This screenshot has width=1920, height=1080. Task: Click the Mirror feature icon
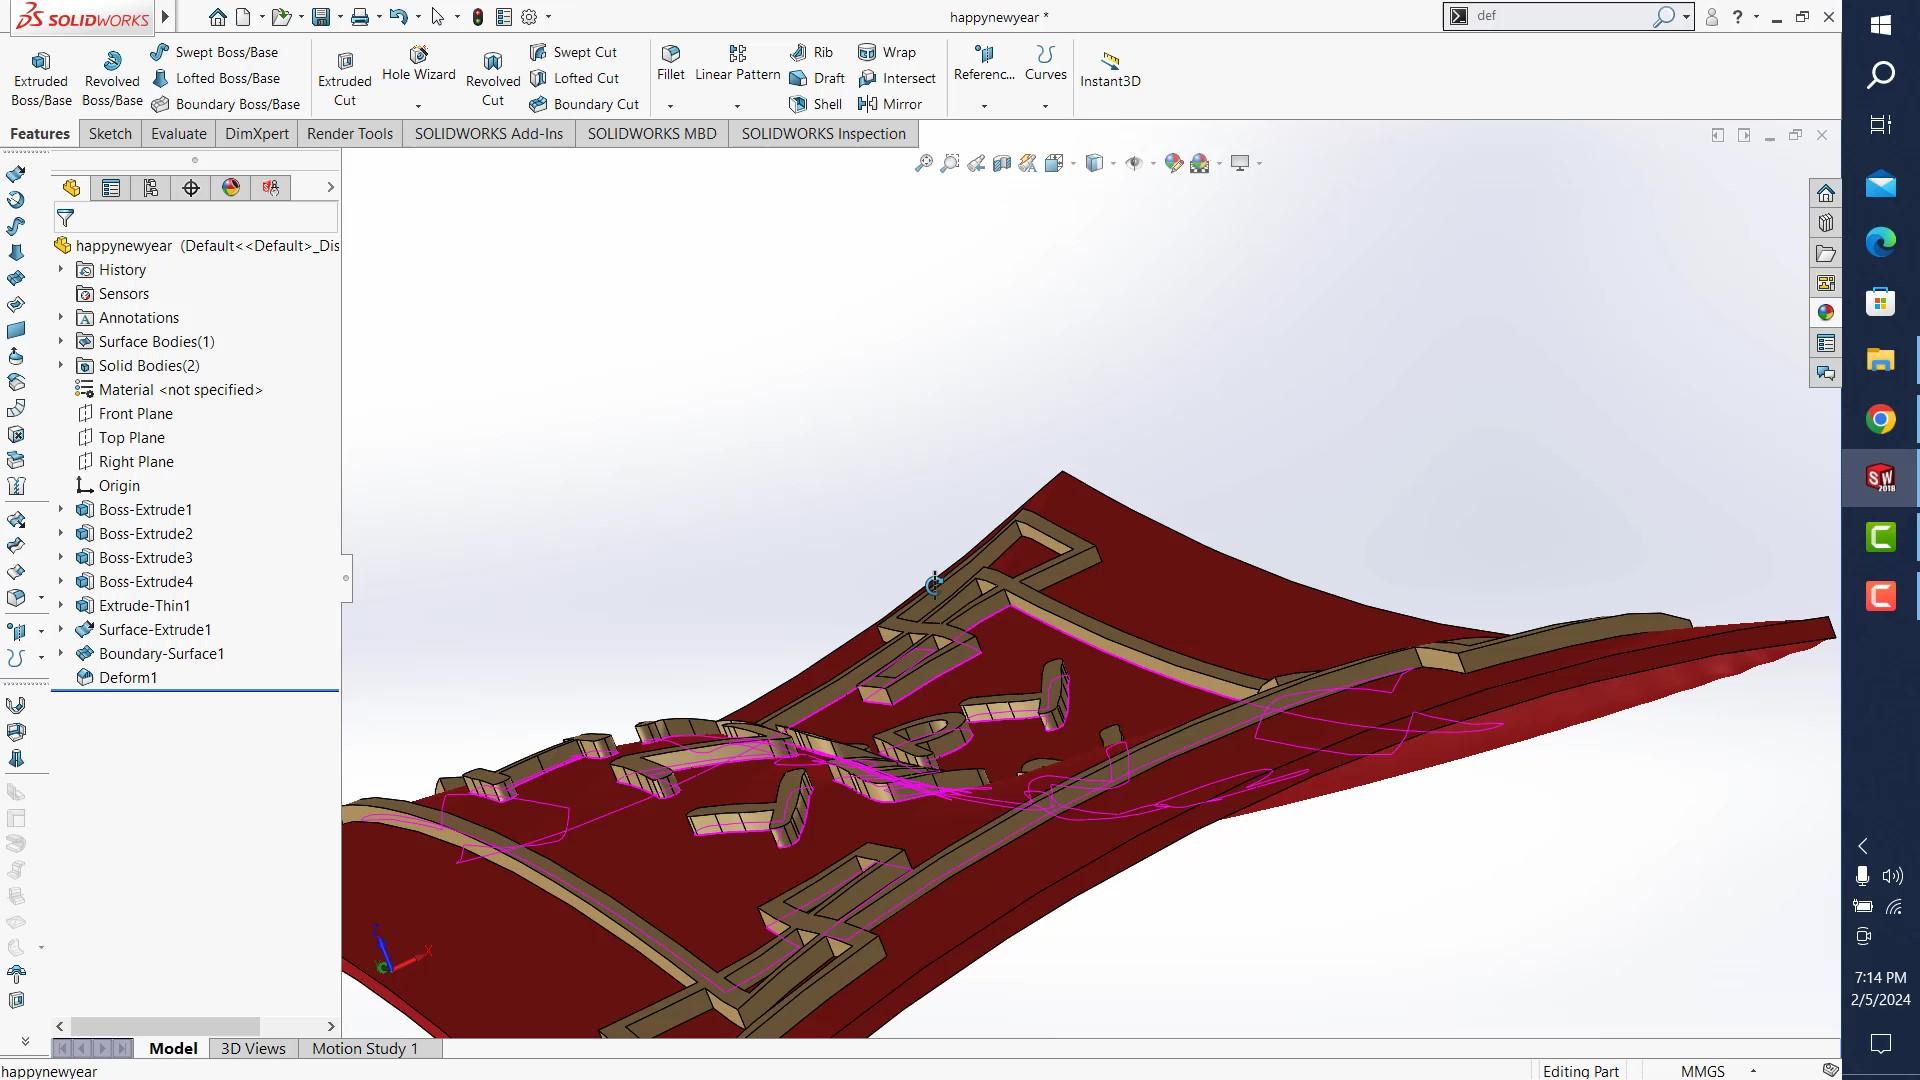point(890,104)
